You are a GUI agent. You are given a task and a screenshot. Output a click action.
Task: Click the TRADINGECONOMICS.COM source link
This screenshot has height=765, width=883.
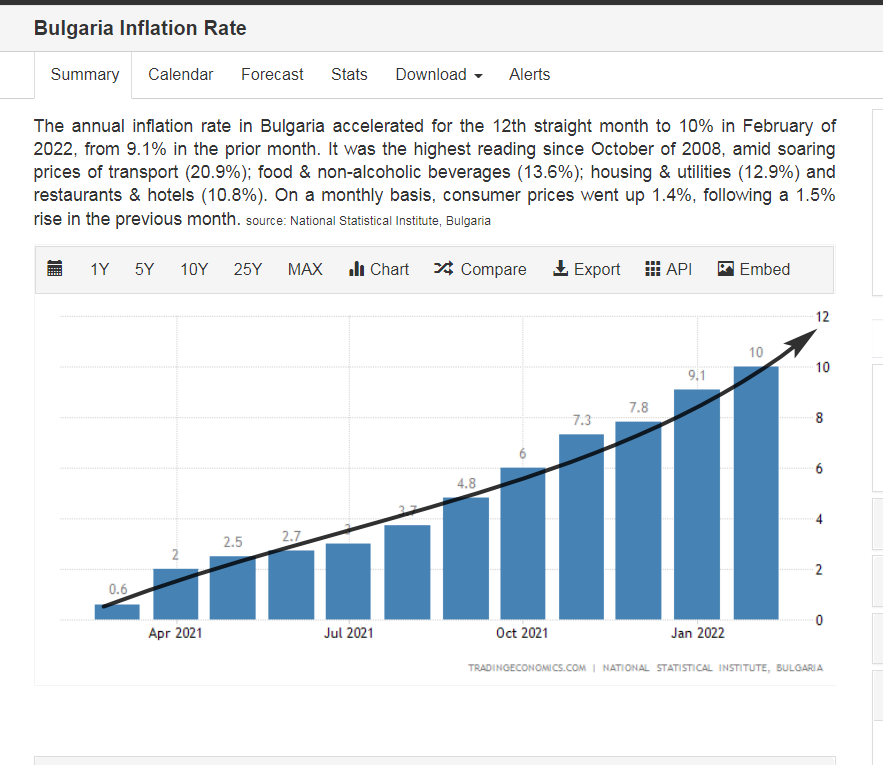(527, 667)
